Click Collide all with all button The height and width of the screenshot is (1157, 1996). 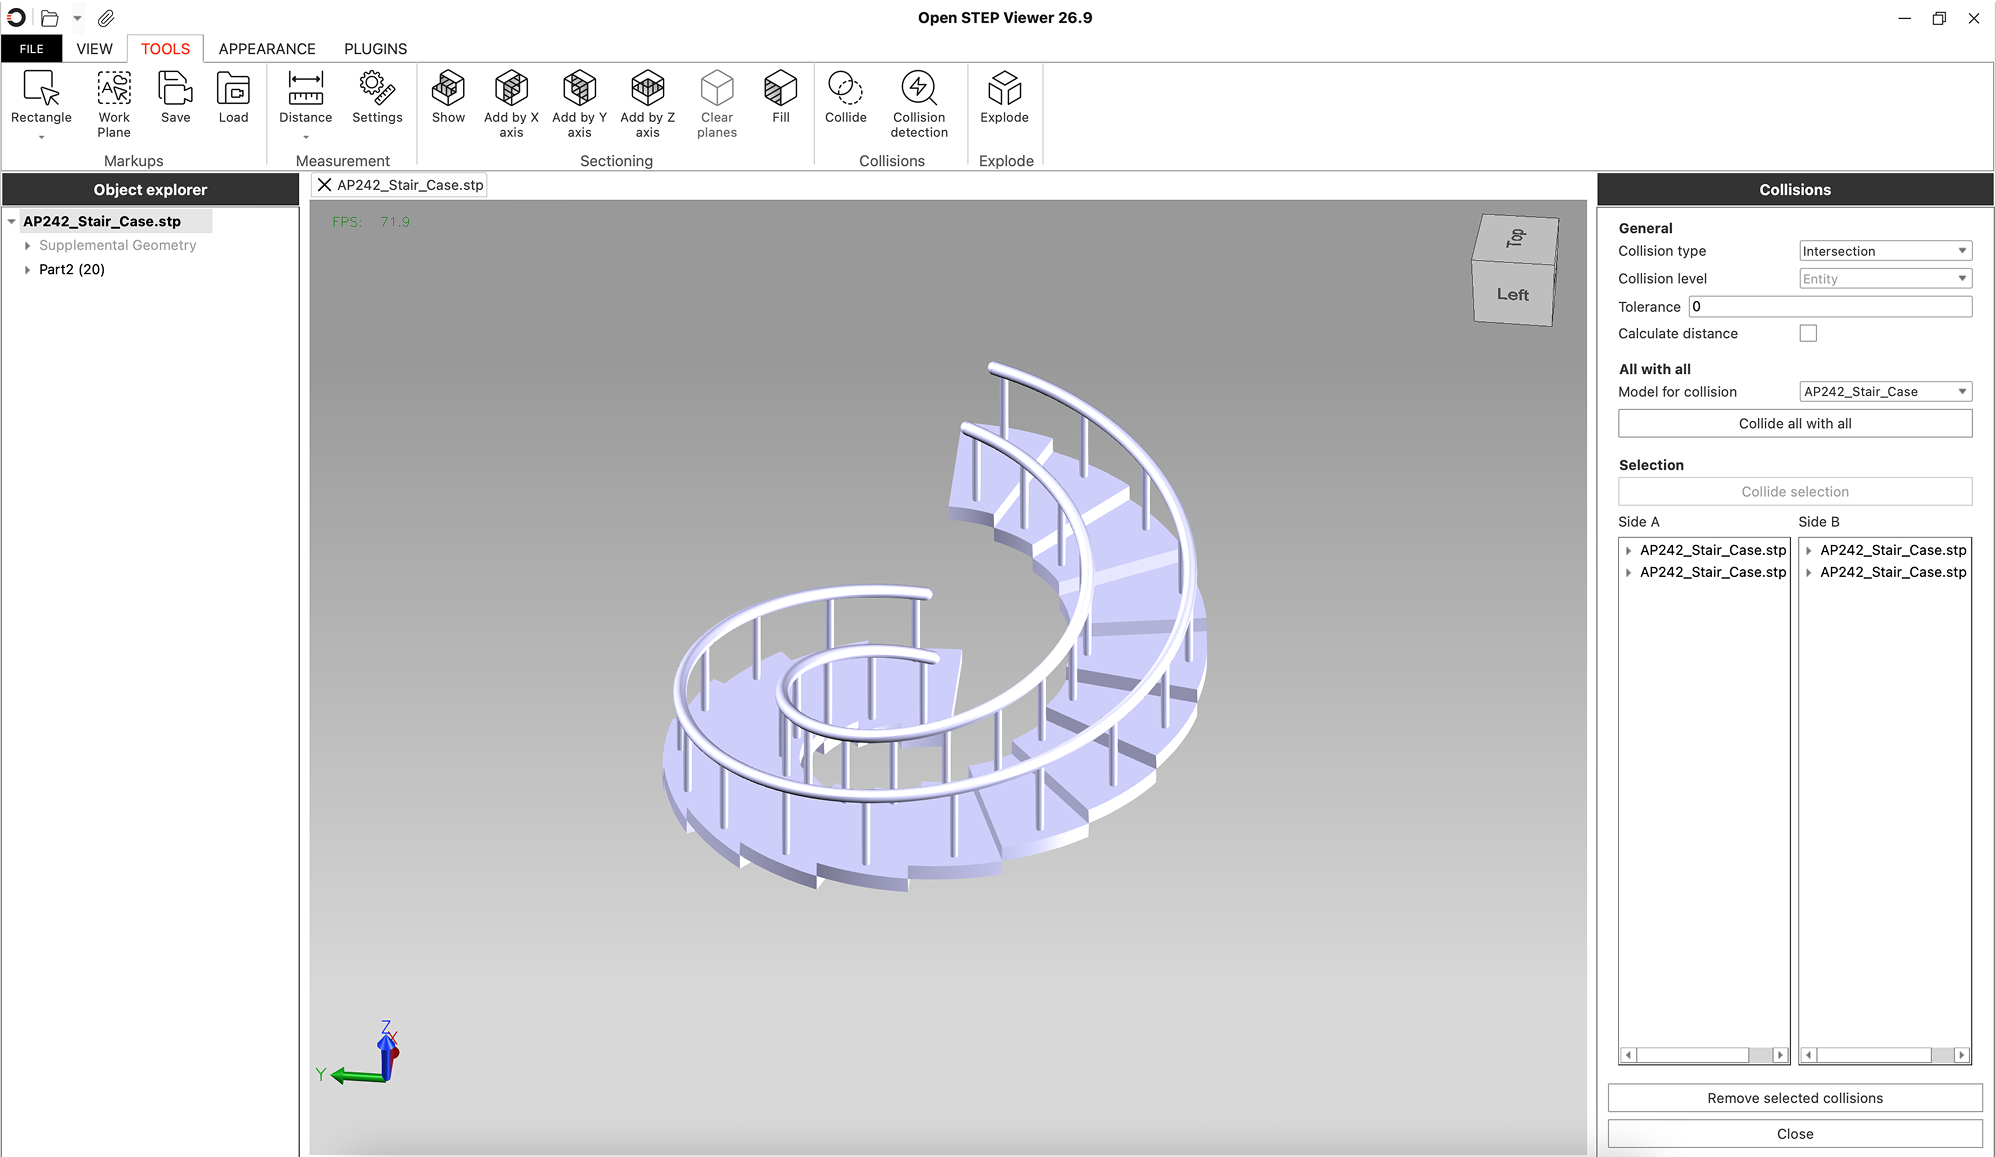(1794, 424)
